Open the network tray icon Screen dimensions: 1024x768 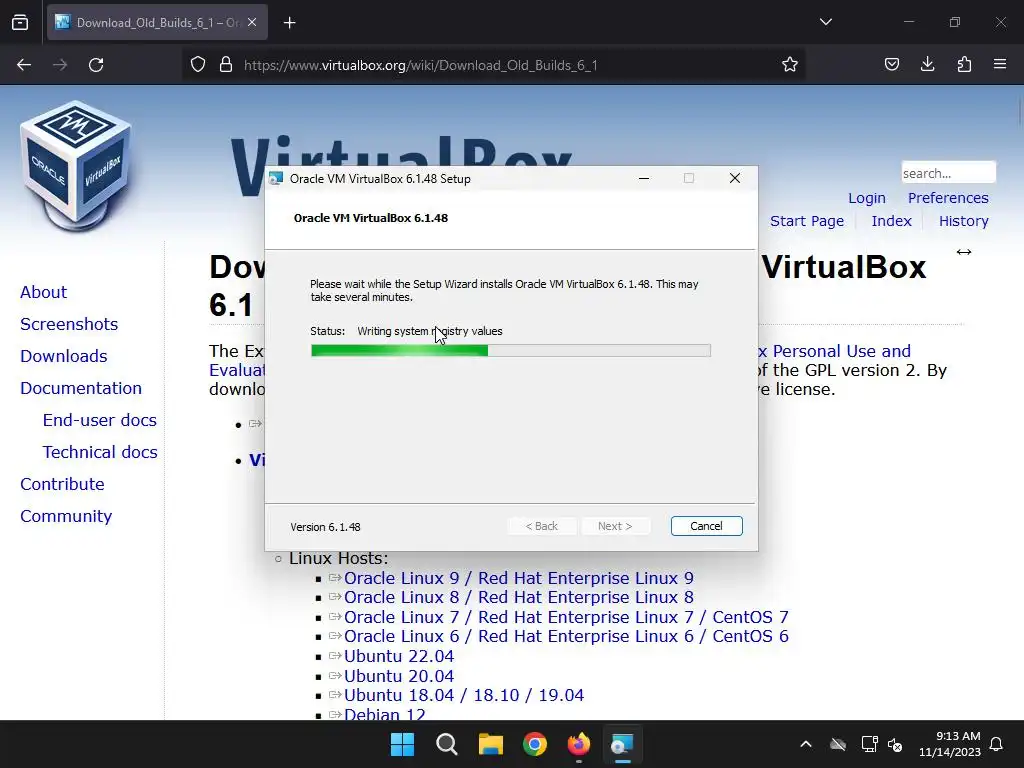click(869, 744)
